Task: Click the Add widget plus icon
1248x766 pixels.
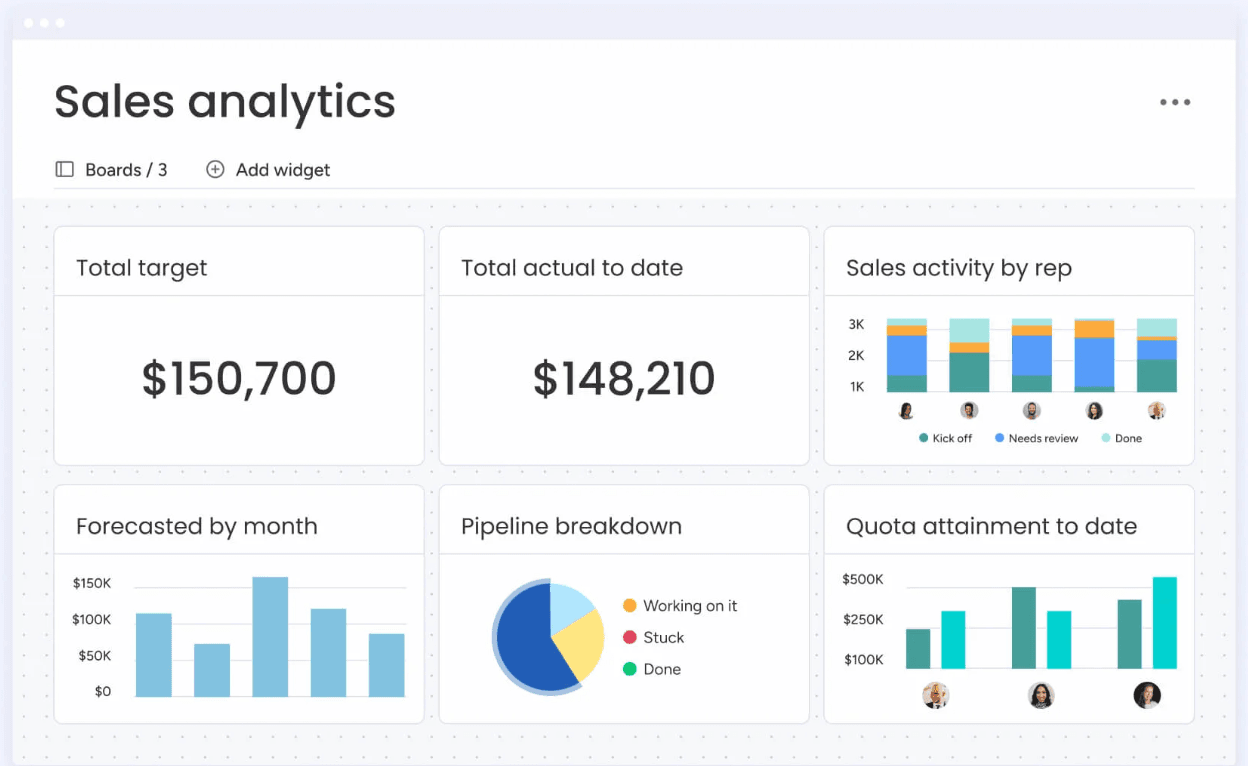Action: pyautogui.click(x=215, y=170)
